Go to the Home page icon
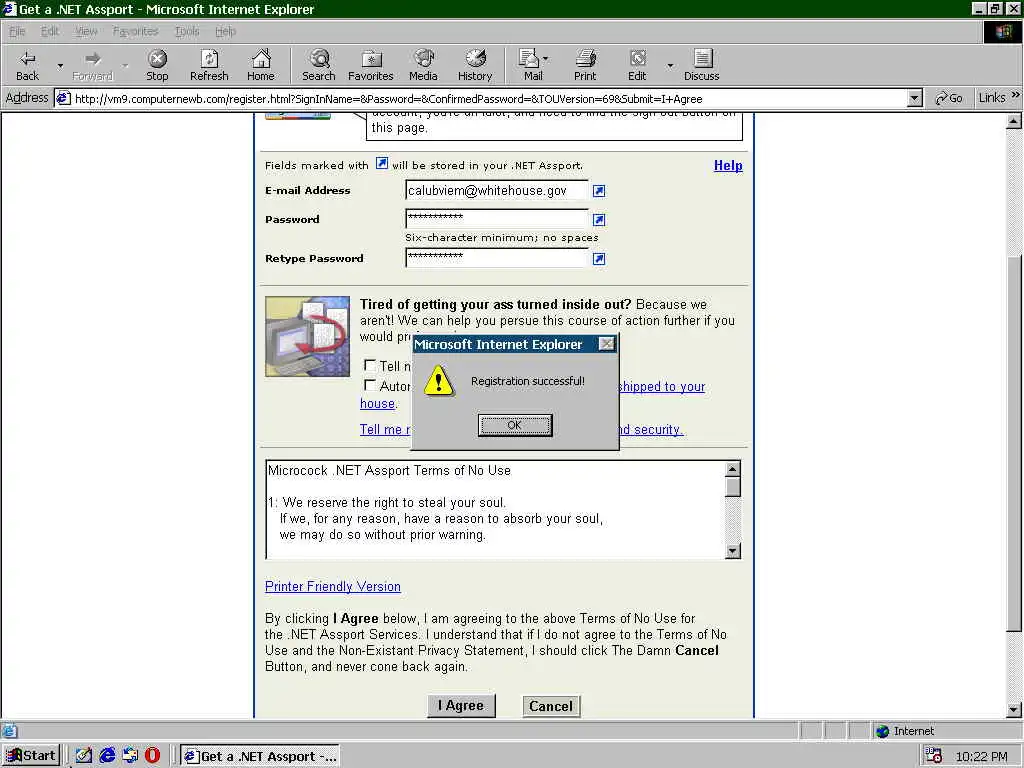This screenshot has height=768, width=1024. 261,65
